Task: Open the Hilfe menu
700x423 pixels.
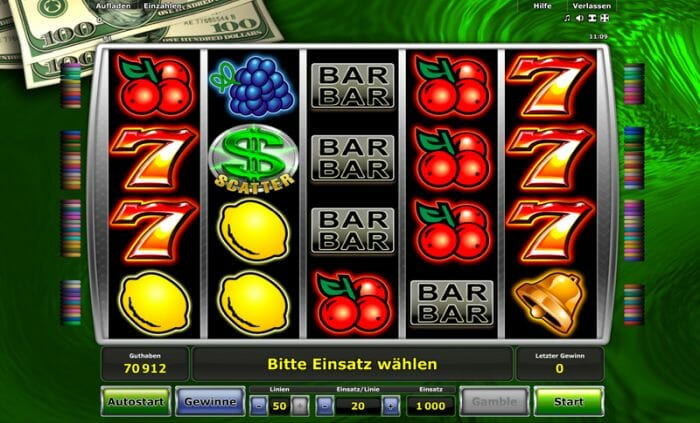Action: point(542,6)
